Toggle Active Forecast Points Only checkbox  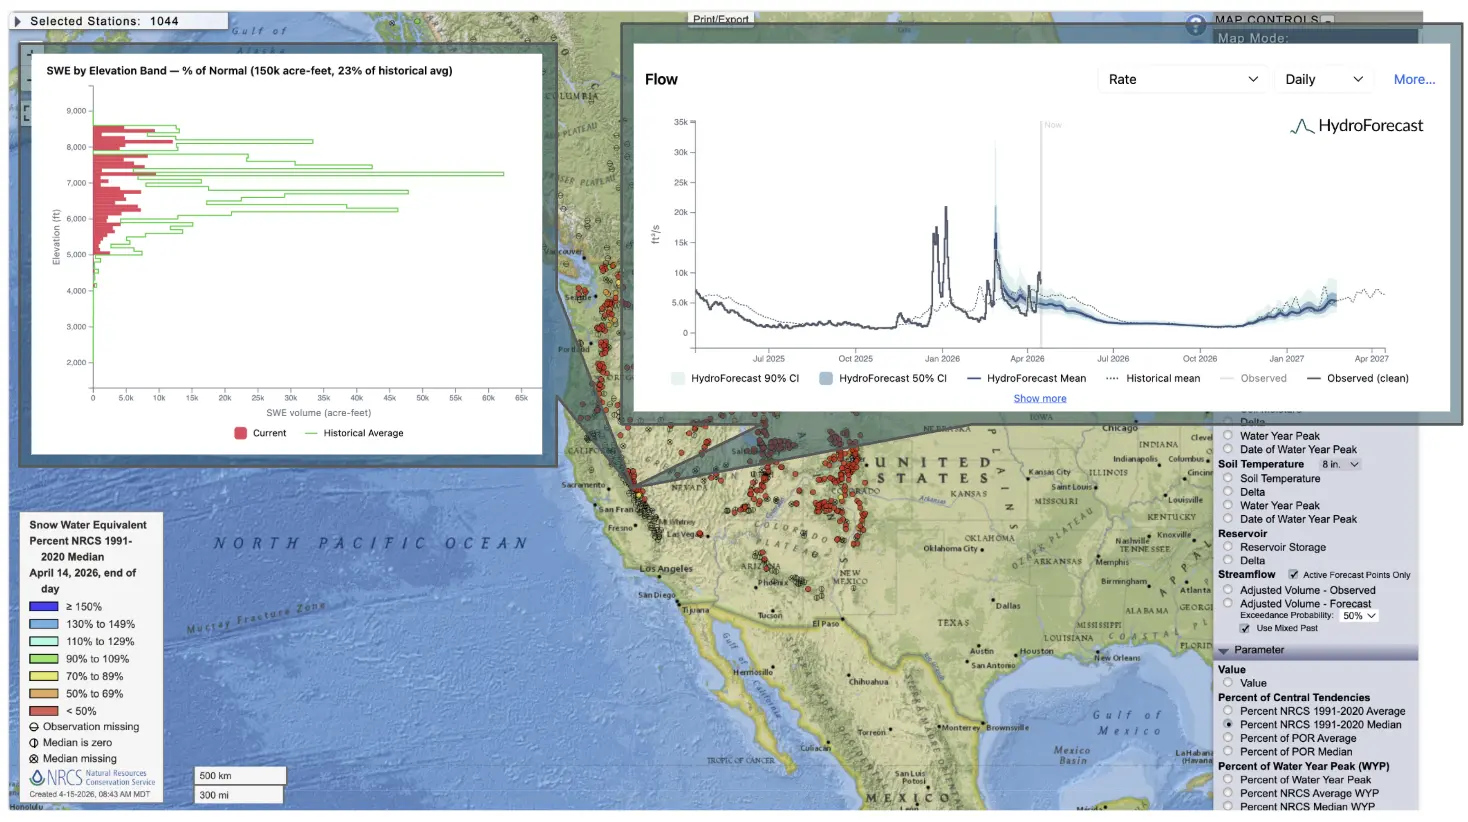click(1293, 575)
